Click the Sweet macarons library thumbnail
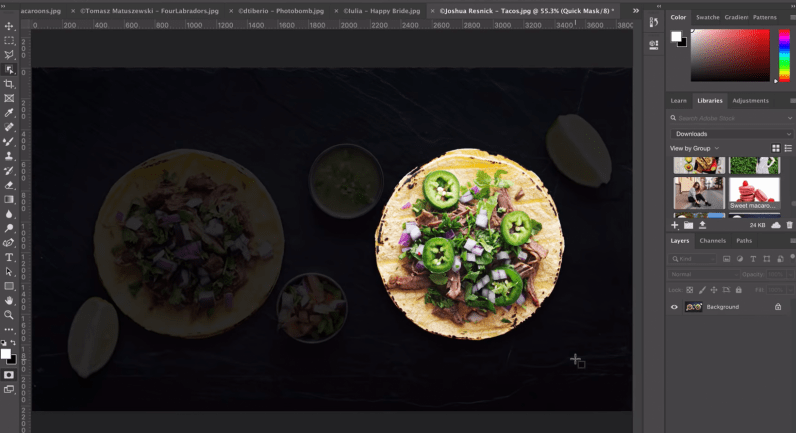The width and height of the screenshot is (796, 433). (x=754, y=192)
